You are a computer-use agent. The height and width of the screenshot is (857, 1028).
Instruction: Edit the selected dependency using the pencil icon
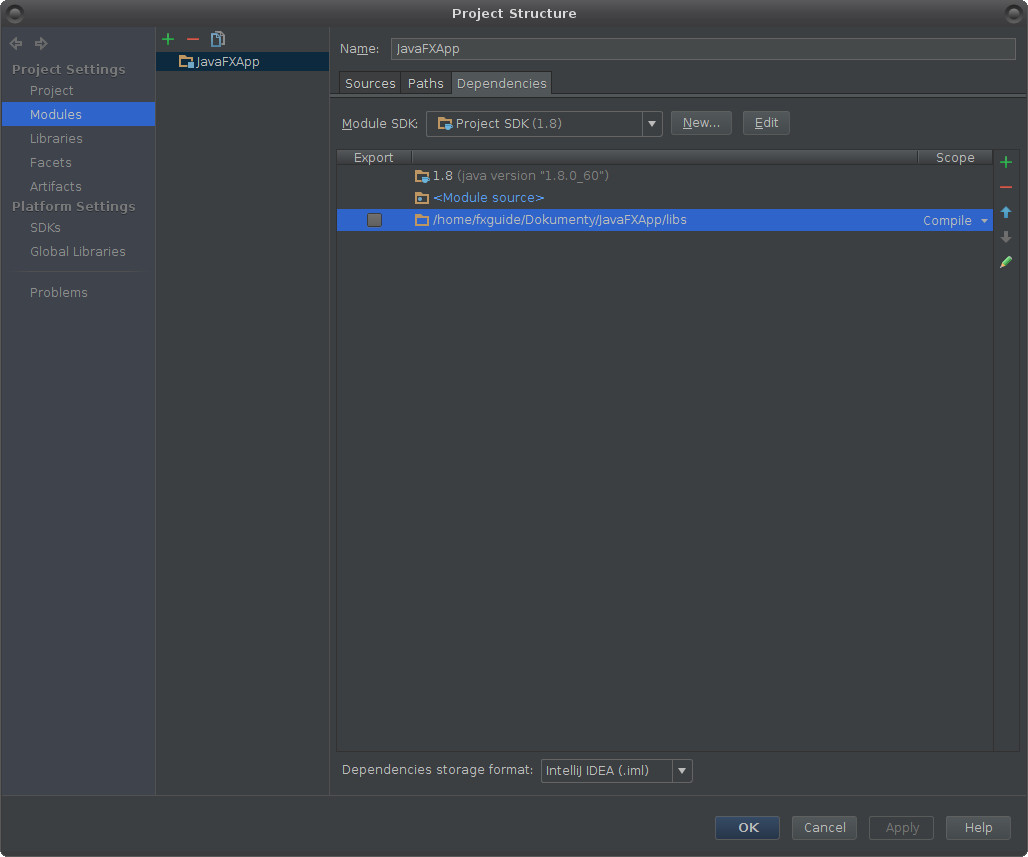click(x=1006, y=262)
